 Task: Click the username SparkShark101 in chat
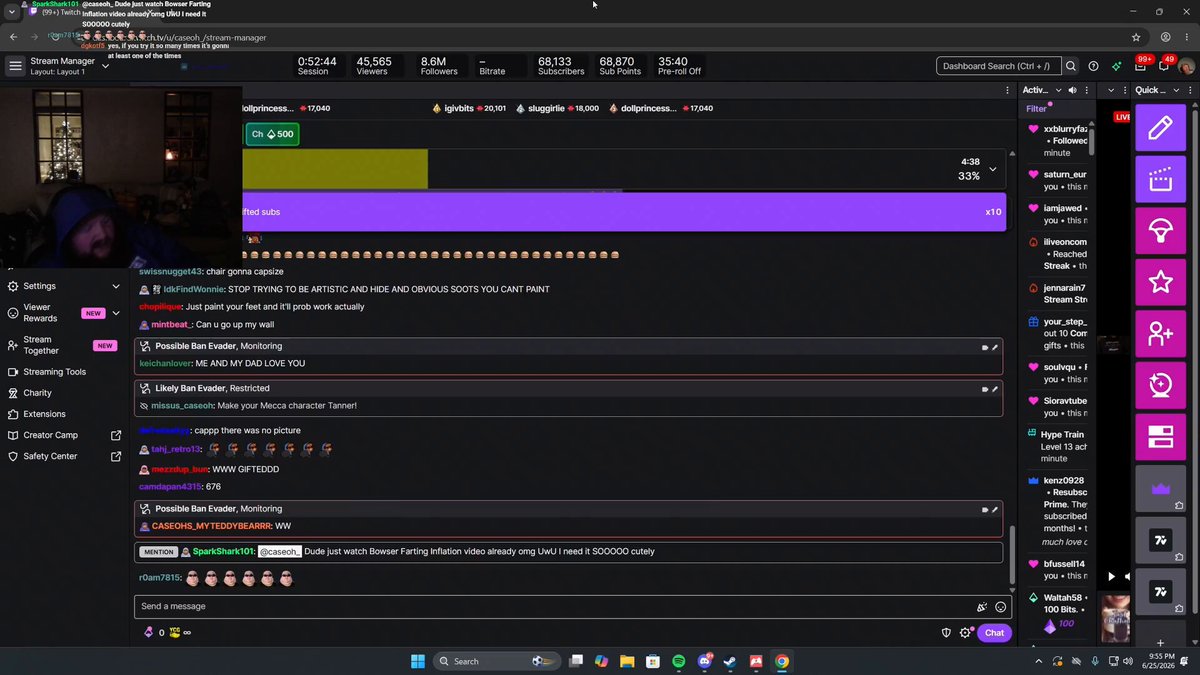pos(225,551)
